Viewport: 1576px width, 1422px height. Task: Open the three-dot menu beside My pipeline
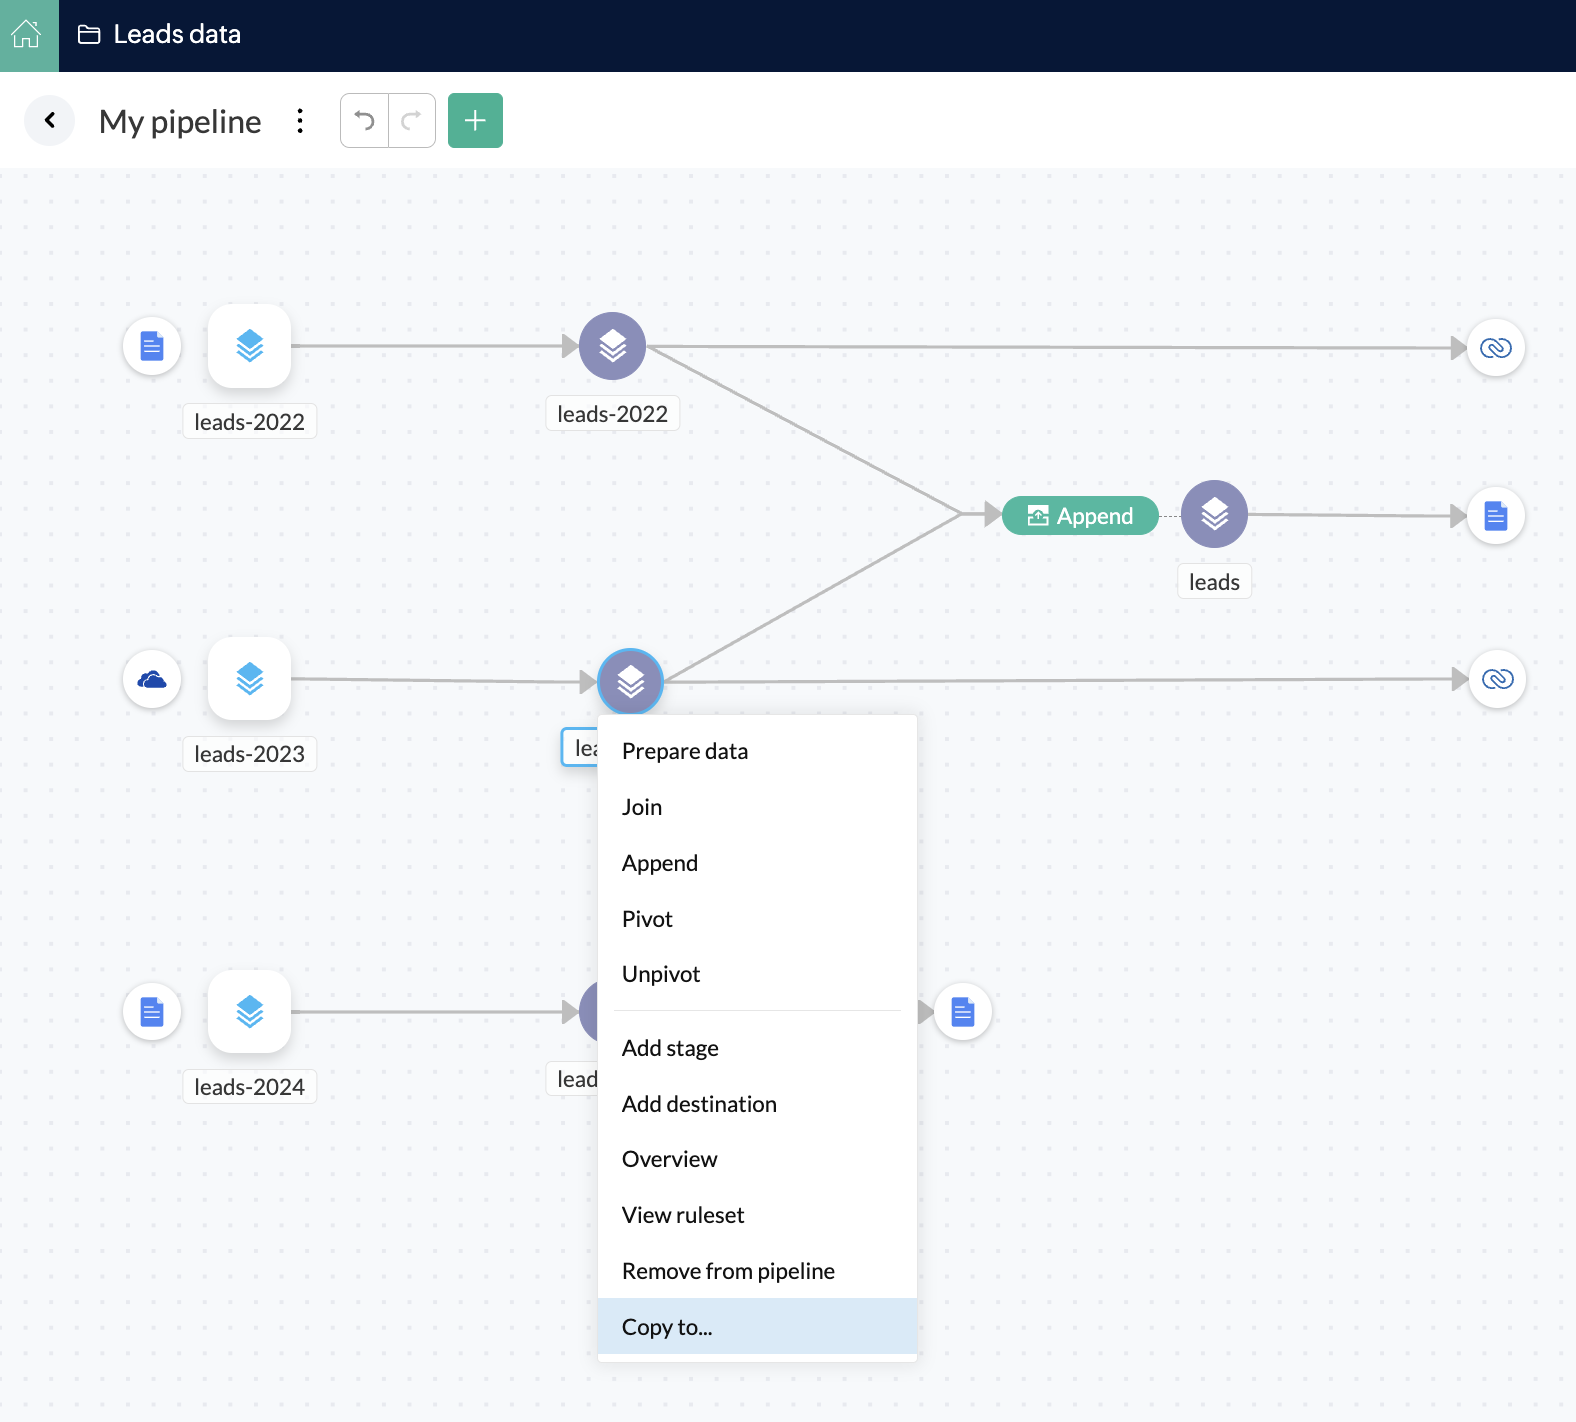pyautogui.click(x=300, y=121)
